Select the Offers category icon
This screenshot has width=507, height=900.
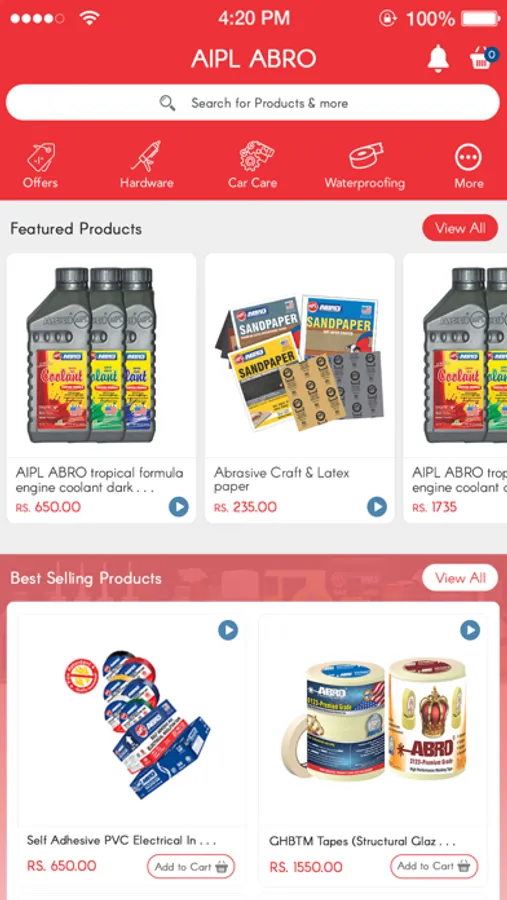pos(40,156)
